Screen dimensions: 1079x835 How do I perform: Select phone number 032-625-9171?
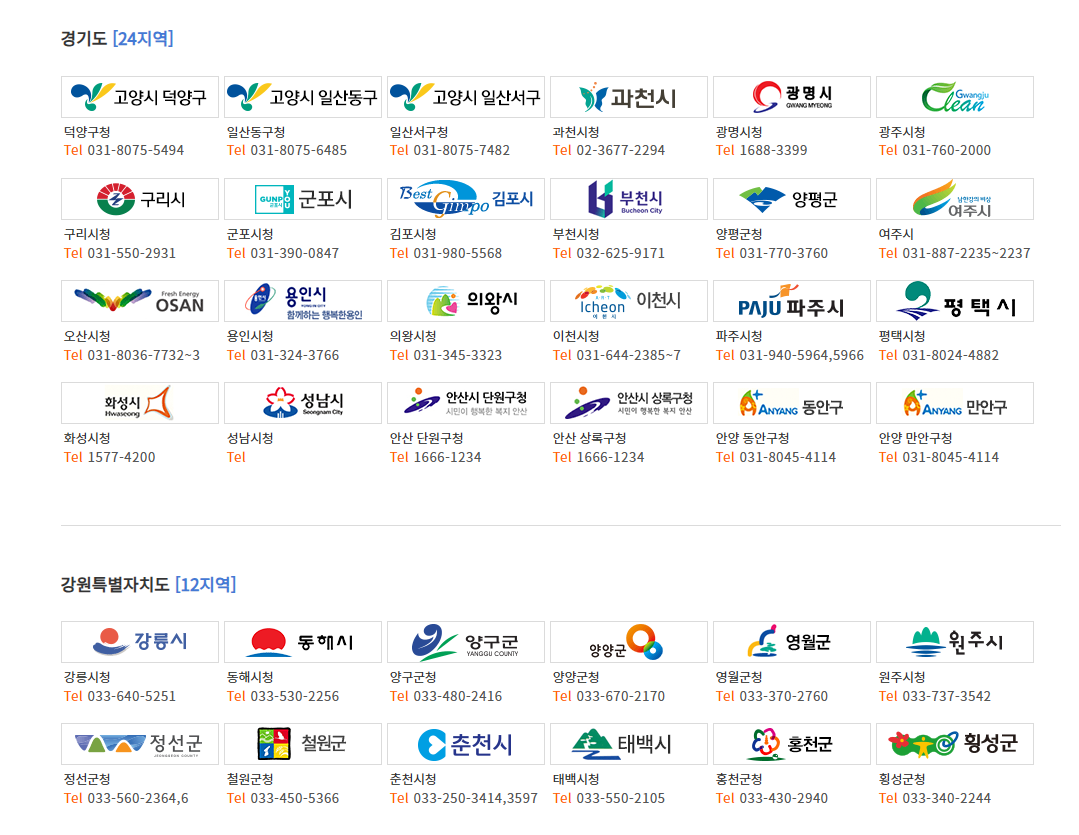pyautogui.click(x=621, y=253)
